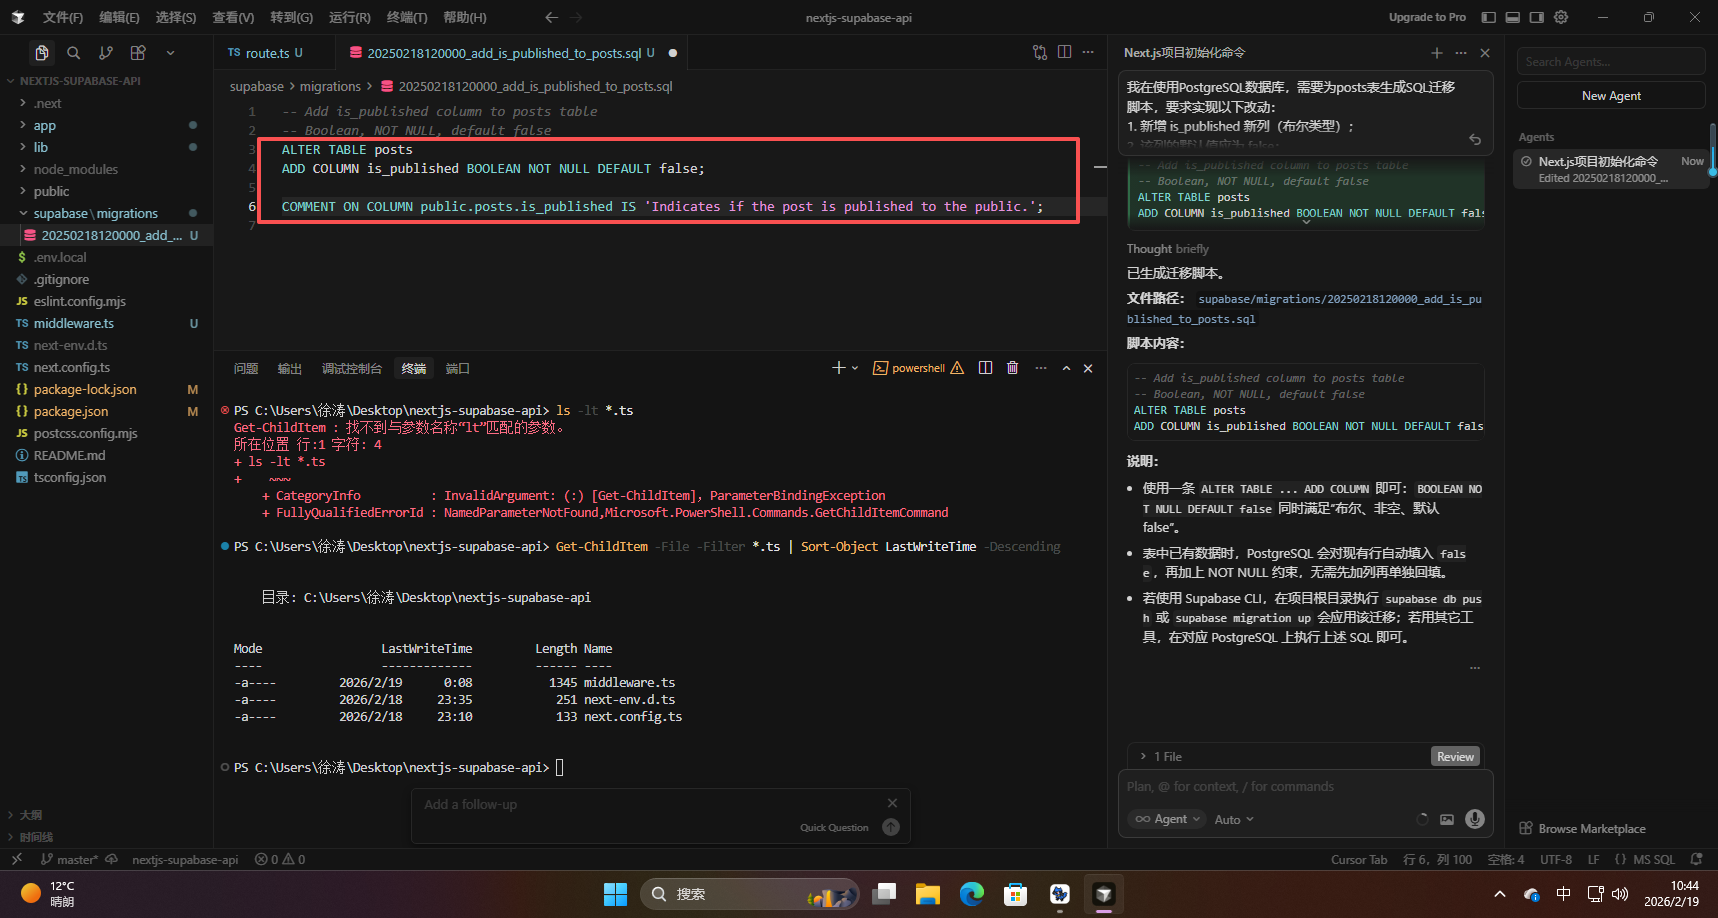Screen dimensions: 1718x918
Task: Open the compare changes icon in editor toolbar
Action: 1040,52
